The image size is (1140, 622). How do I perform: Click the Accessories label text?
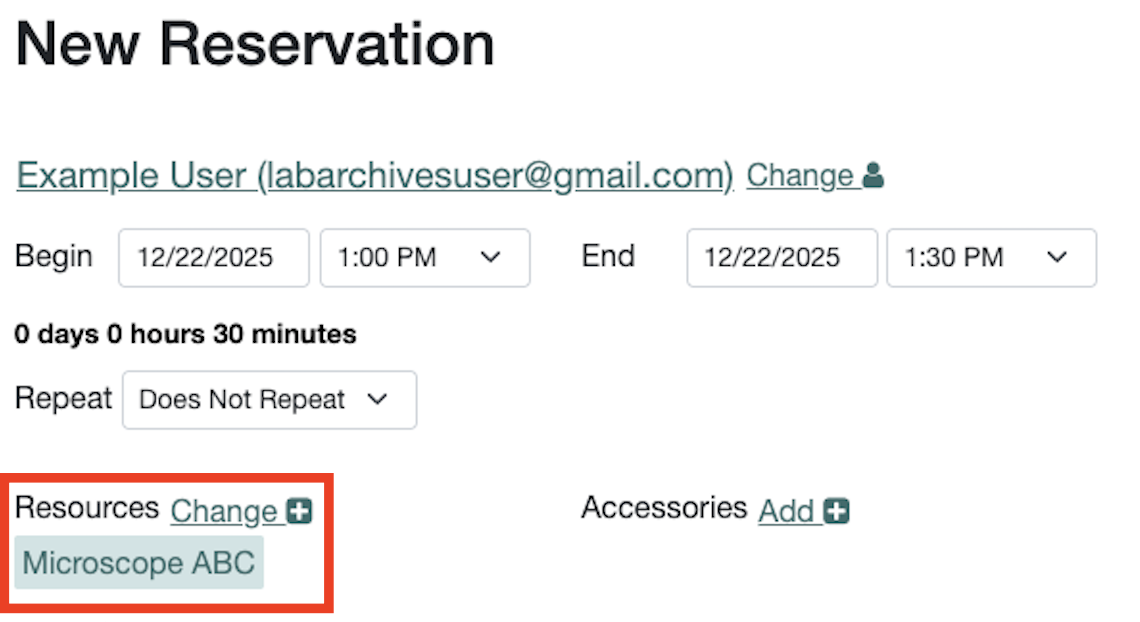tap(664, 508)
